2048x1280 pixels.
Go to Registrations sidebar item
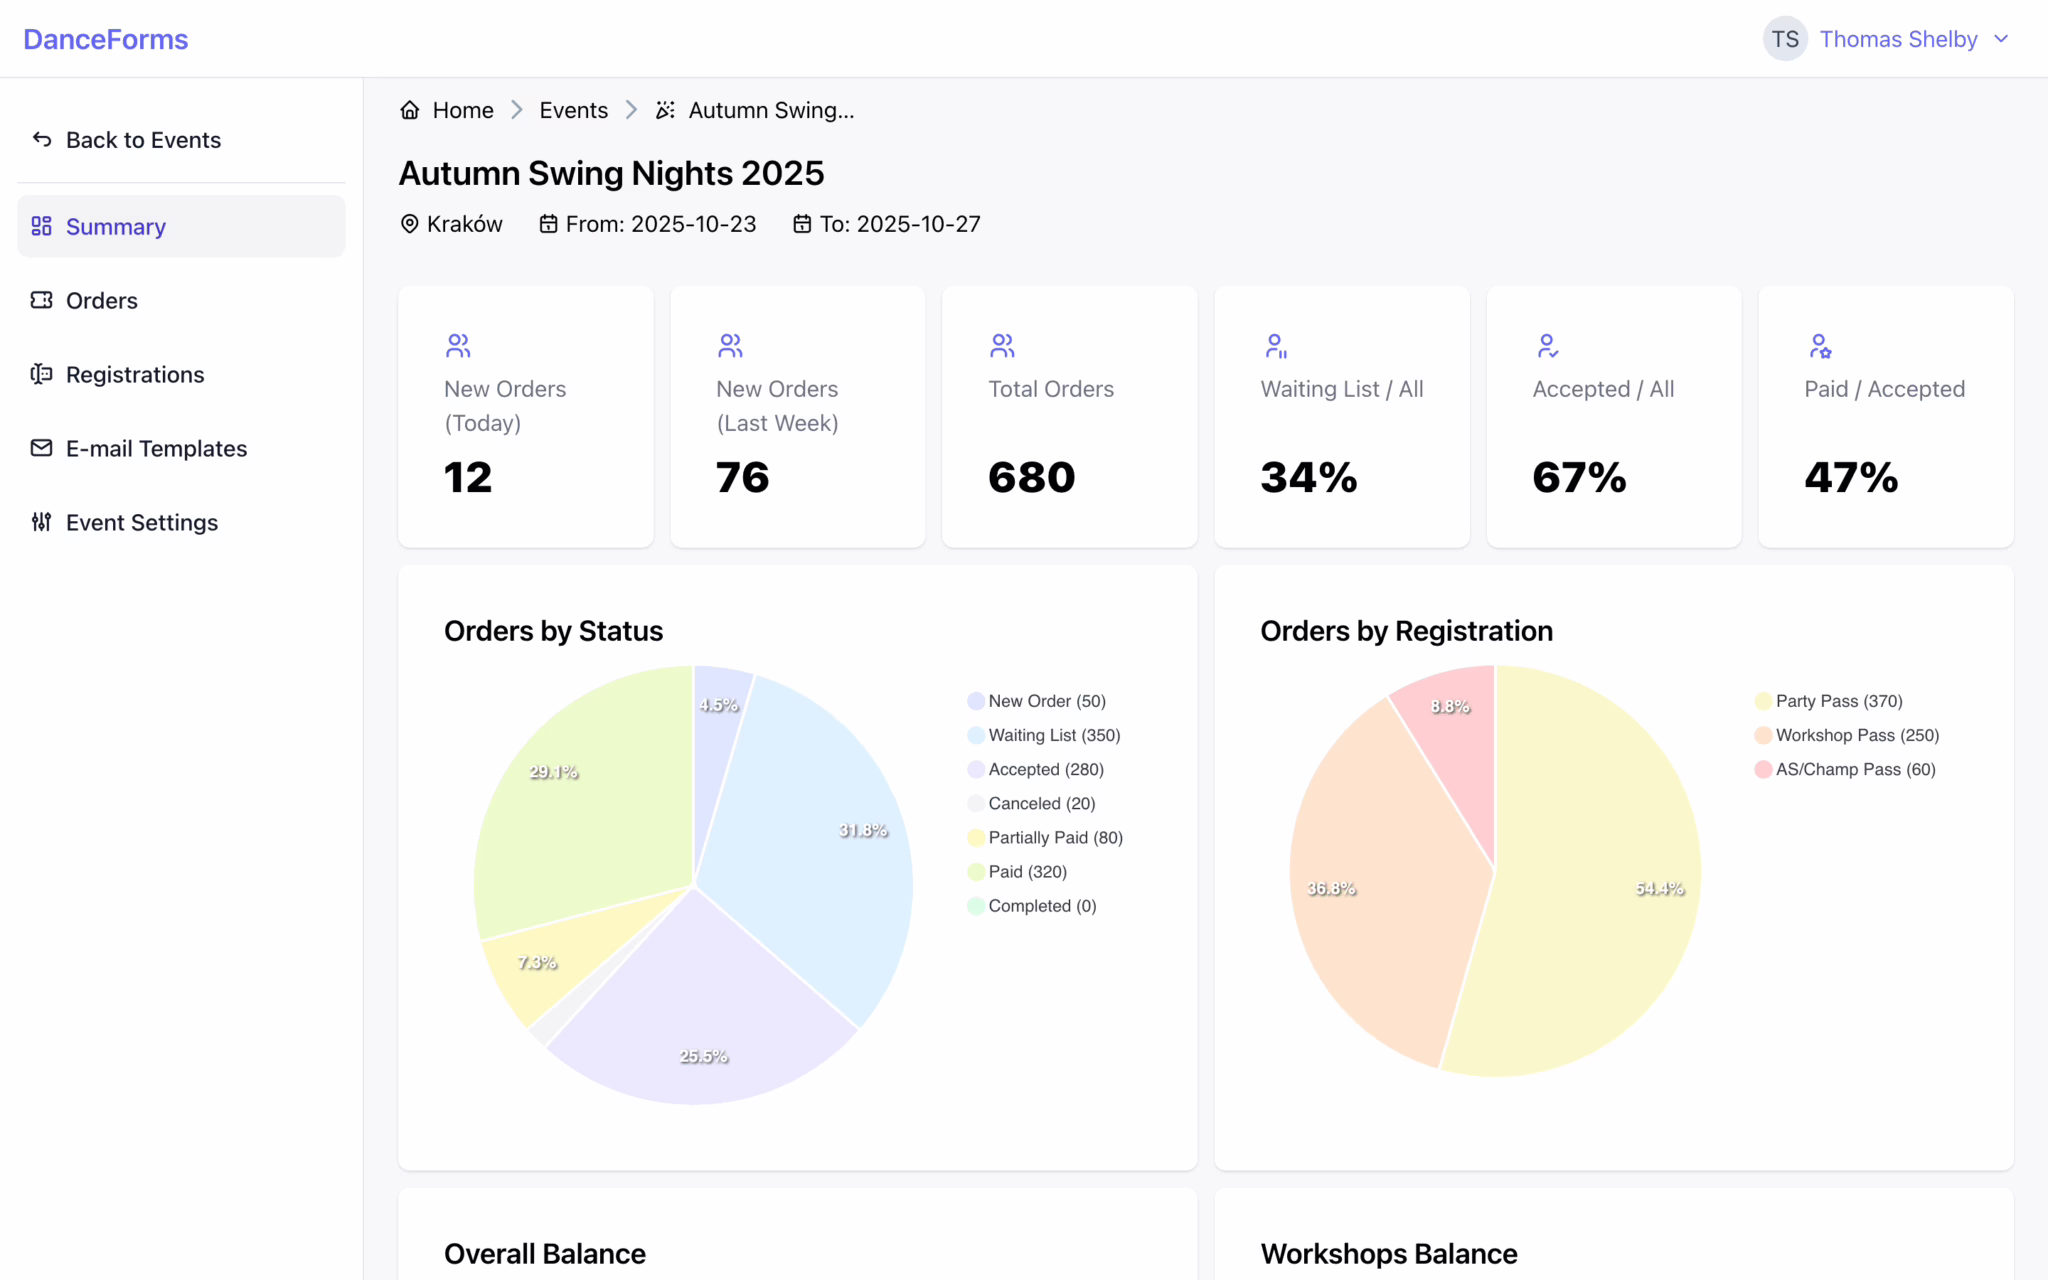(135, 374)
